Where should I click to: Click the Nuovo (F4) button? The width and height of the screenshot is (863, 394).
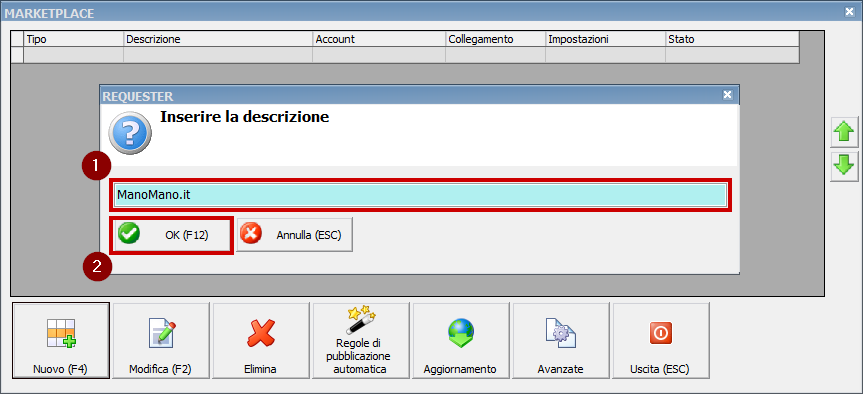pyautogui.click(x=61, y=340)
